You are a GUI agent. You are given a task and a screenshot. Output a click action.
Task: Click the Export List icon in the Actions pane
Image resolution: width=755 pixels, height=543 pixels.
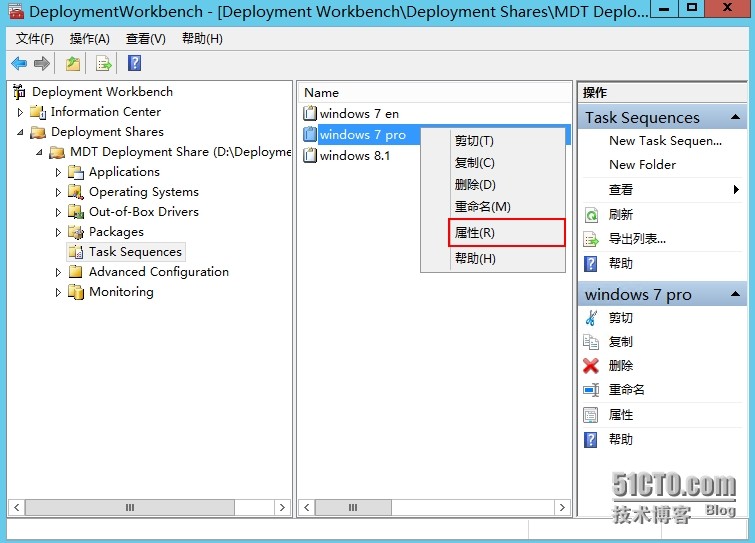(x=591, y=239)
